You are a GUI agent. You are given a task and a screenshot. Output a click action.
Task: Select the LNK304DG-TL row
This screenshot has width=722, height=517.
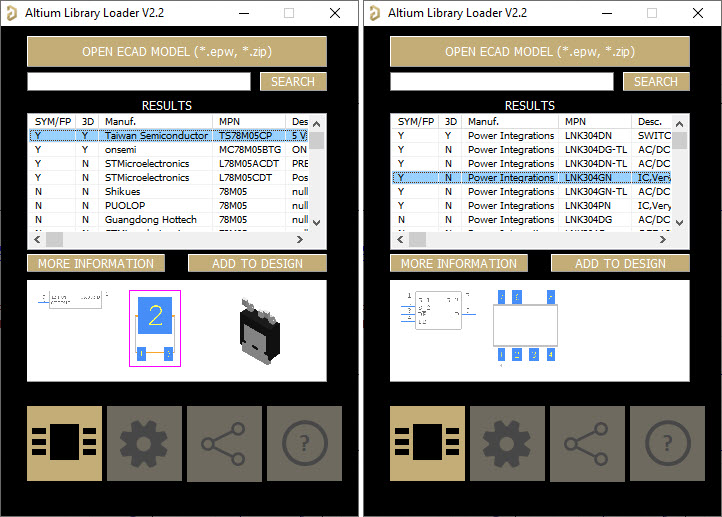coord(531,150)
